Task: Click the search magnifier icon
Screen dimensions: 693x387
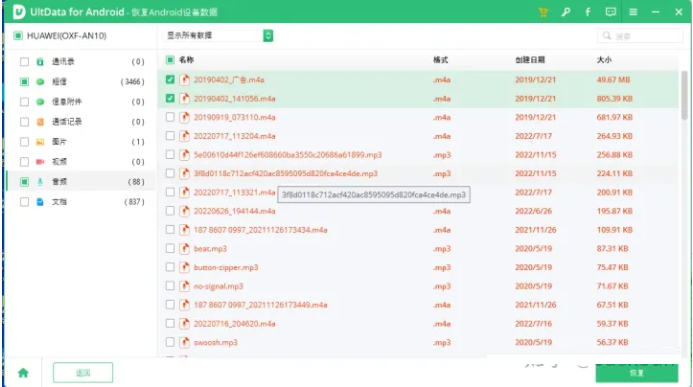Action: [607, 35]
